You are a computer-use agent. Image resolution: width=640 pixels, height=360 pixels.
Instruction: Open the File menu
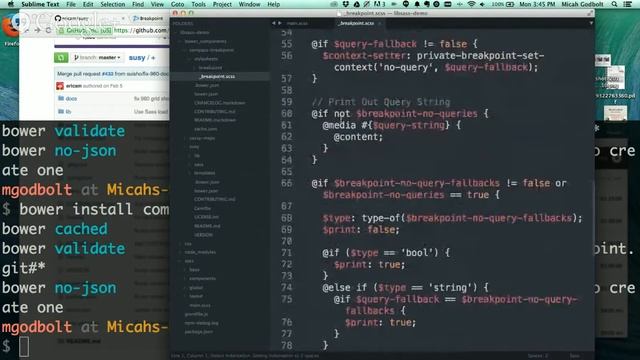[71, 4]
